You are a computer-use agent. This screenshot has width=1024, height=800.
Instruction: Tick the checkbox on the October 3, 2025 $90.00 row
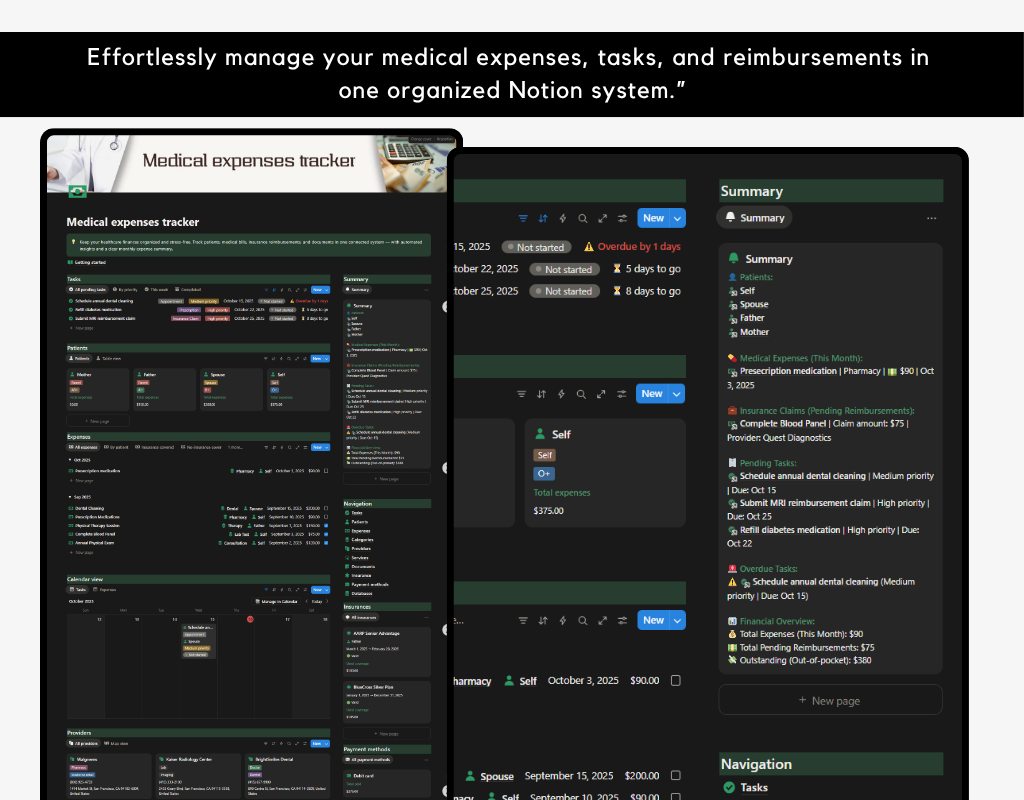point(676,680)
